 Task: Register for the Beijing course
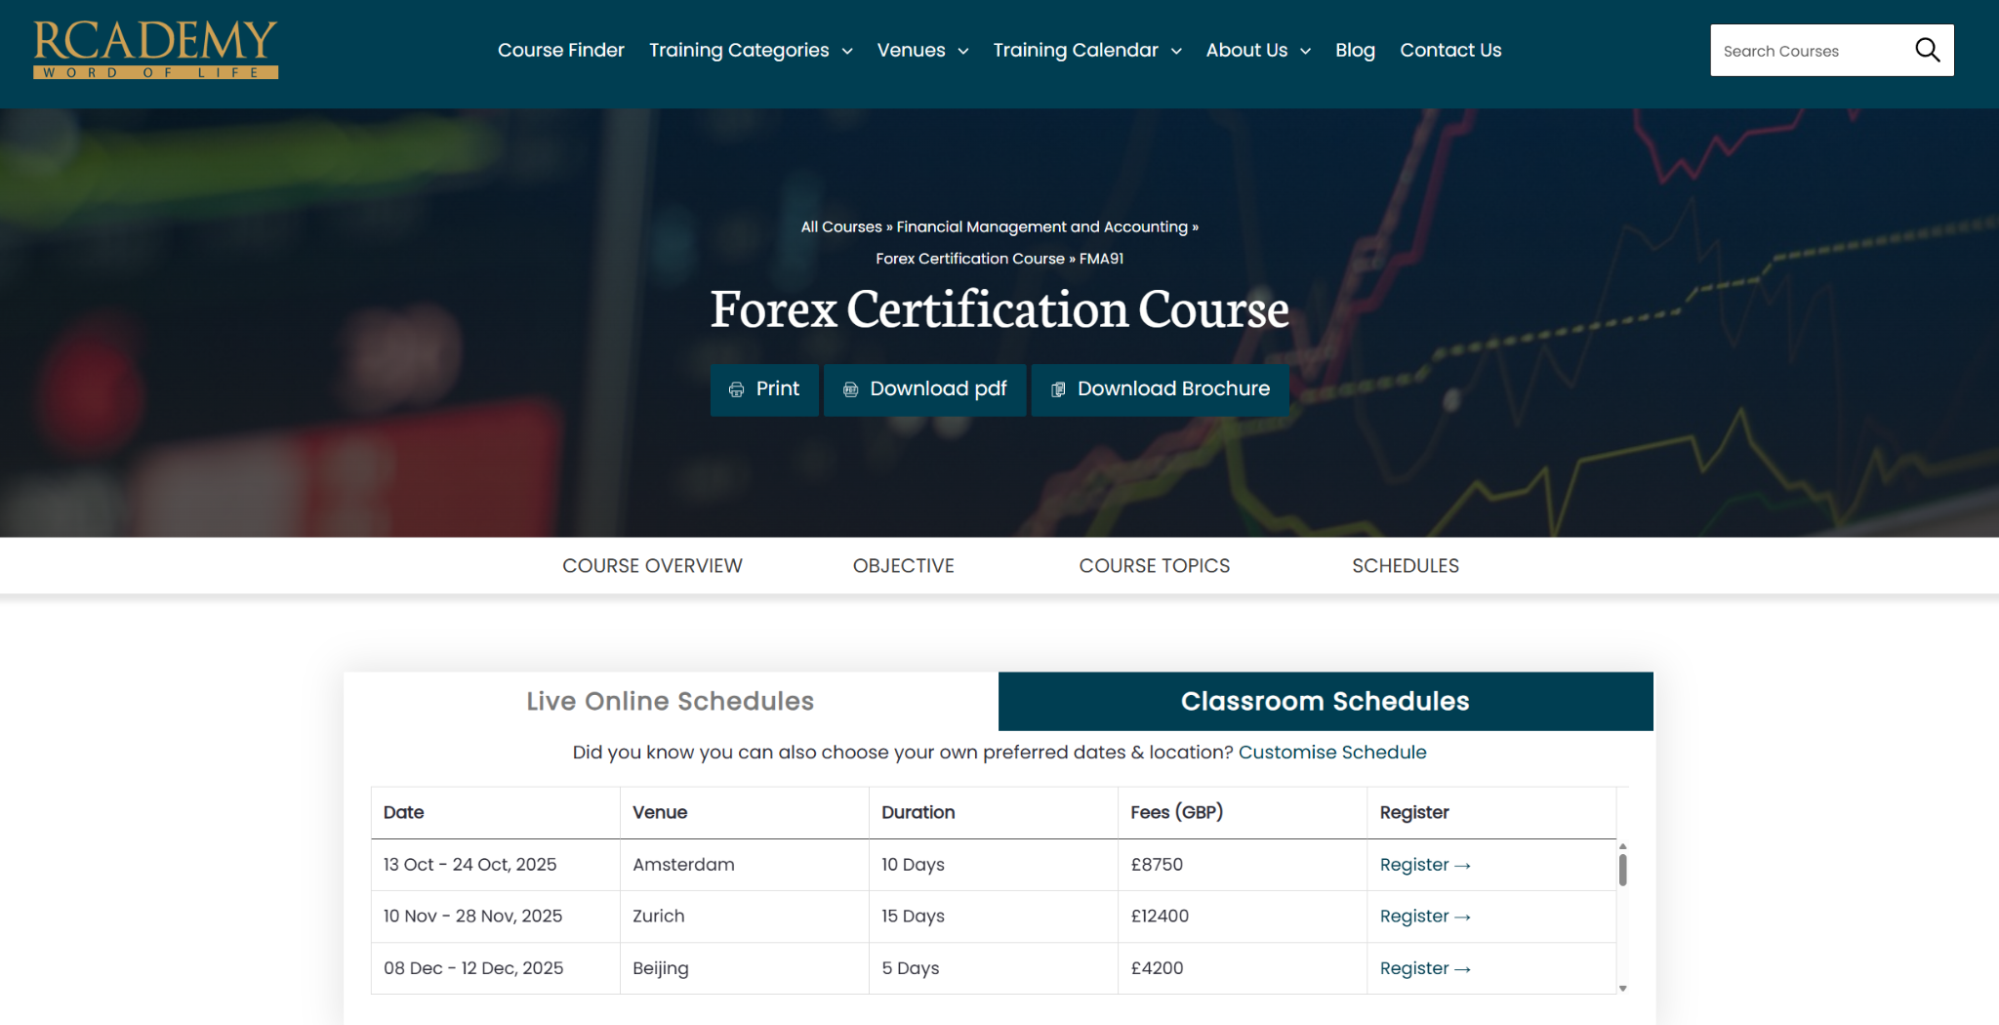click(x=1425, y=969)
